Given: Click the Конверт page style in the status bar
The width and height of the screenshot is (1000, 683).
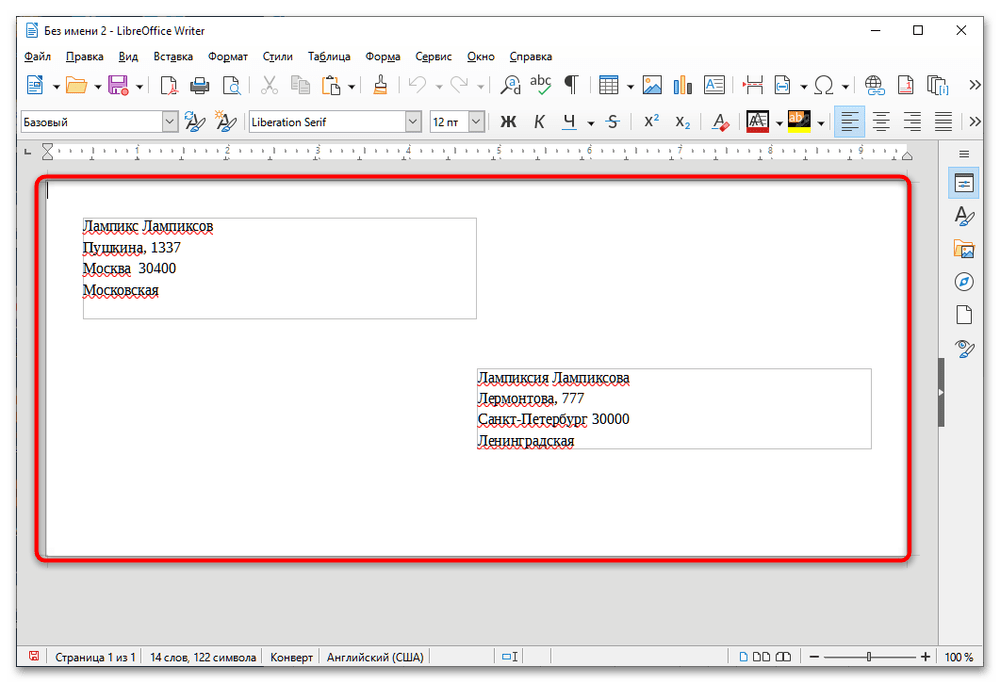Looking at the screenshot, I should 291,657.
